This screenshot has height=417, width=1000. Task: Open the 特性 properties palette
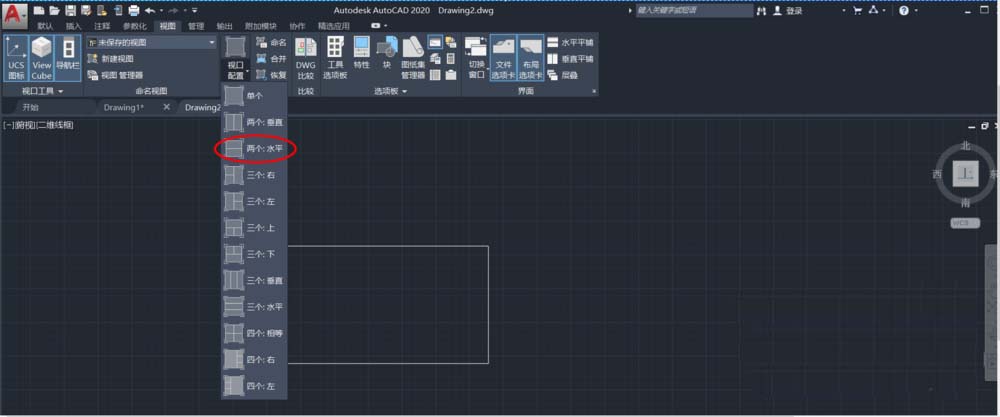pos(361,58)
